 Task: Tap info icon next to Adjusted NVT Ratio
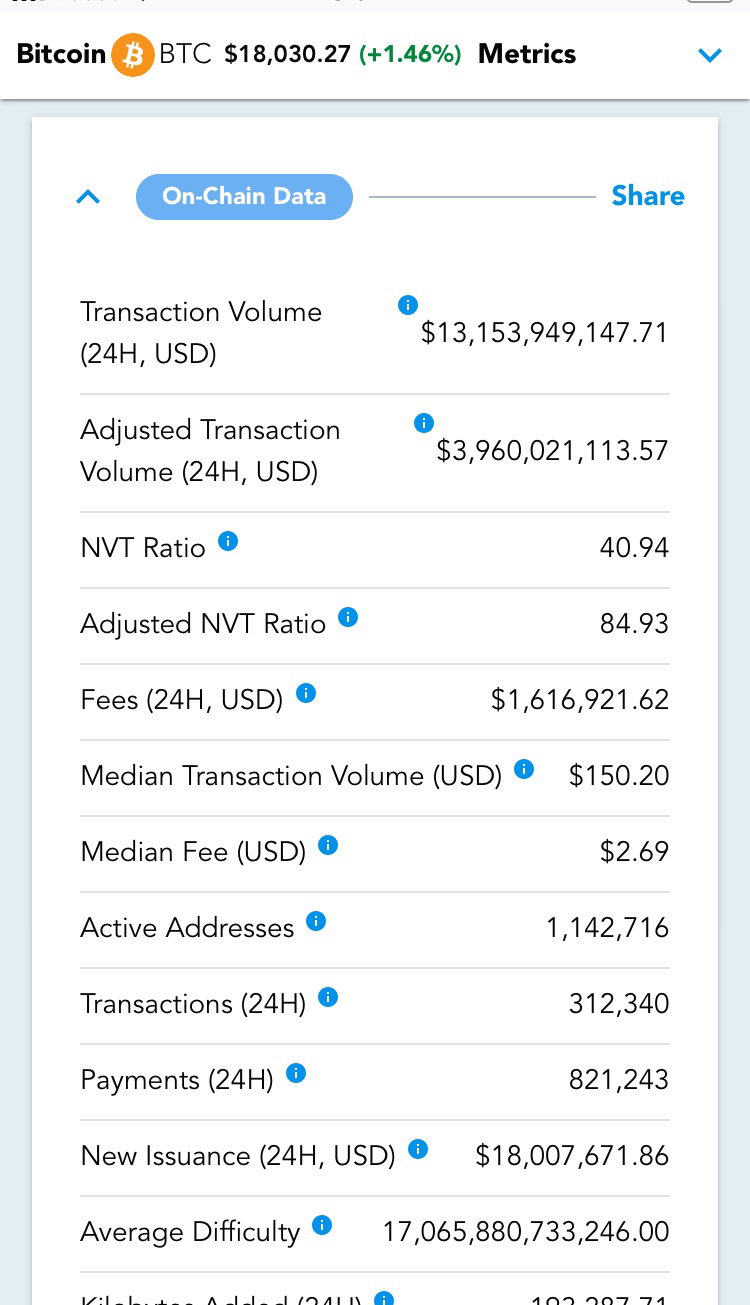tap(348, 617)
